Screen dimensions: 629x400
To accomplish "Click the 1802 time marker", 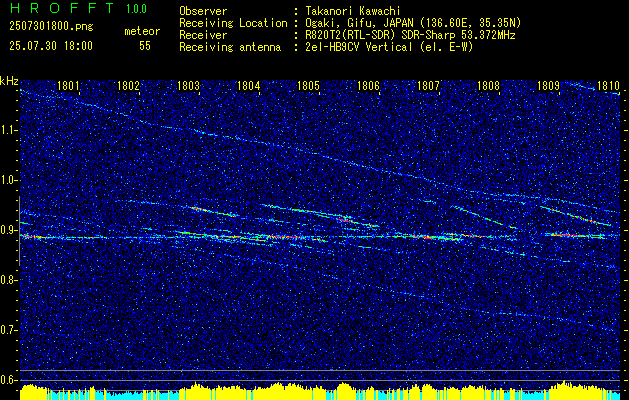I will (x=128, y=86).
